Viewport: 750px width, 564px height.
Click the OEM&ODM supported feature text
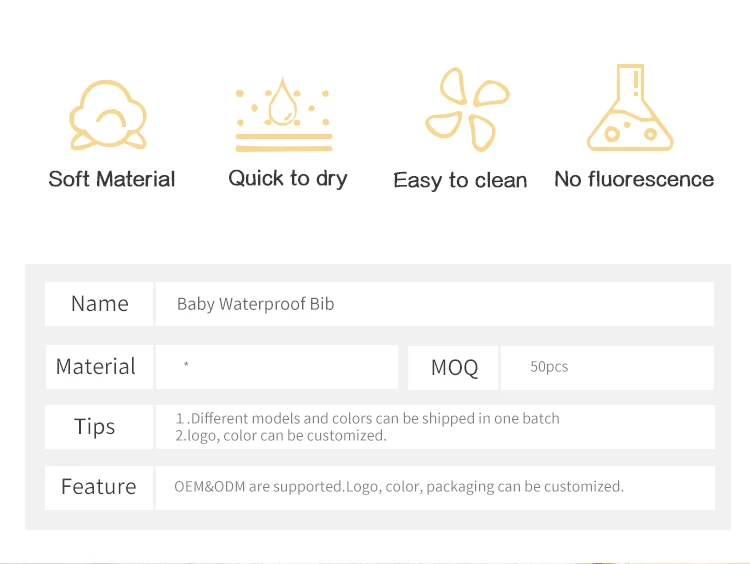click(x=399, y=487)
